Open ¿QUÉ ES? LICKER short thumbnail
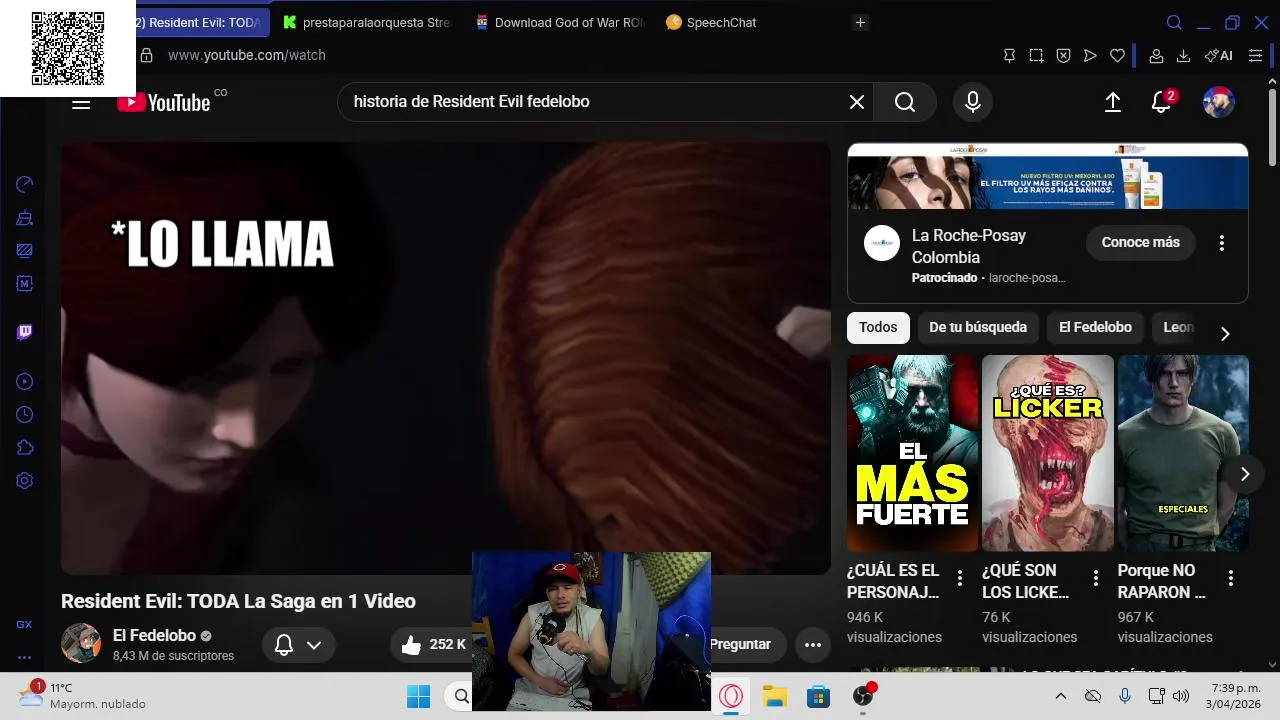 point(1047,453)
